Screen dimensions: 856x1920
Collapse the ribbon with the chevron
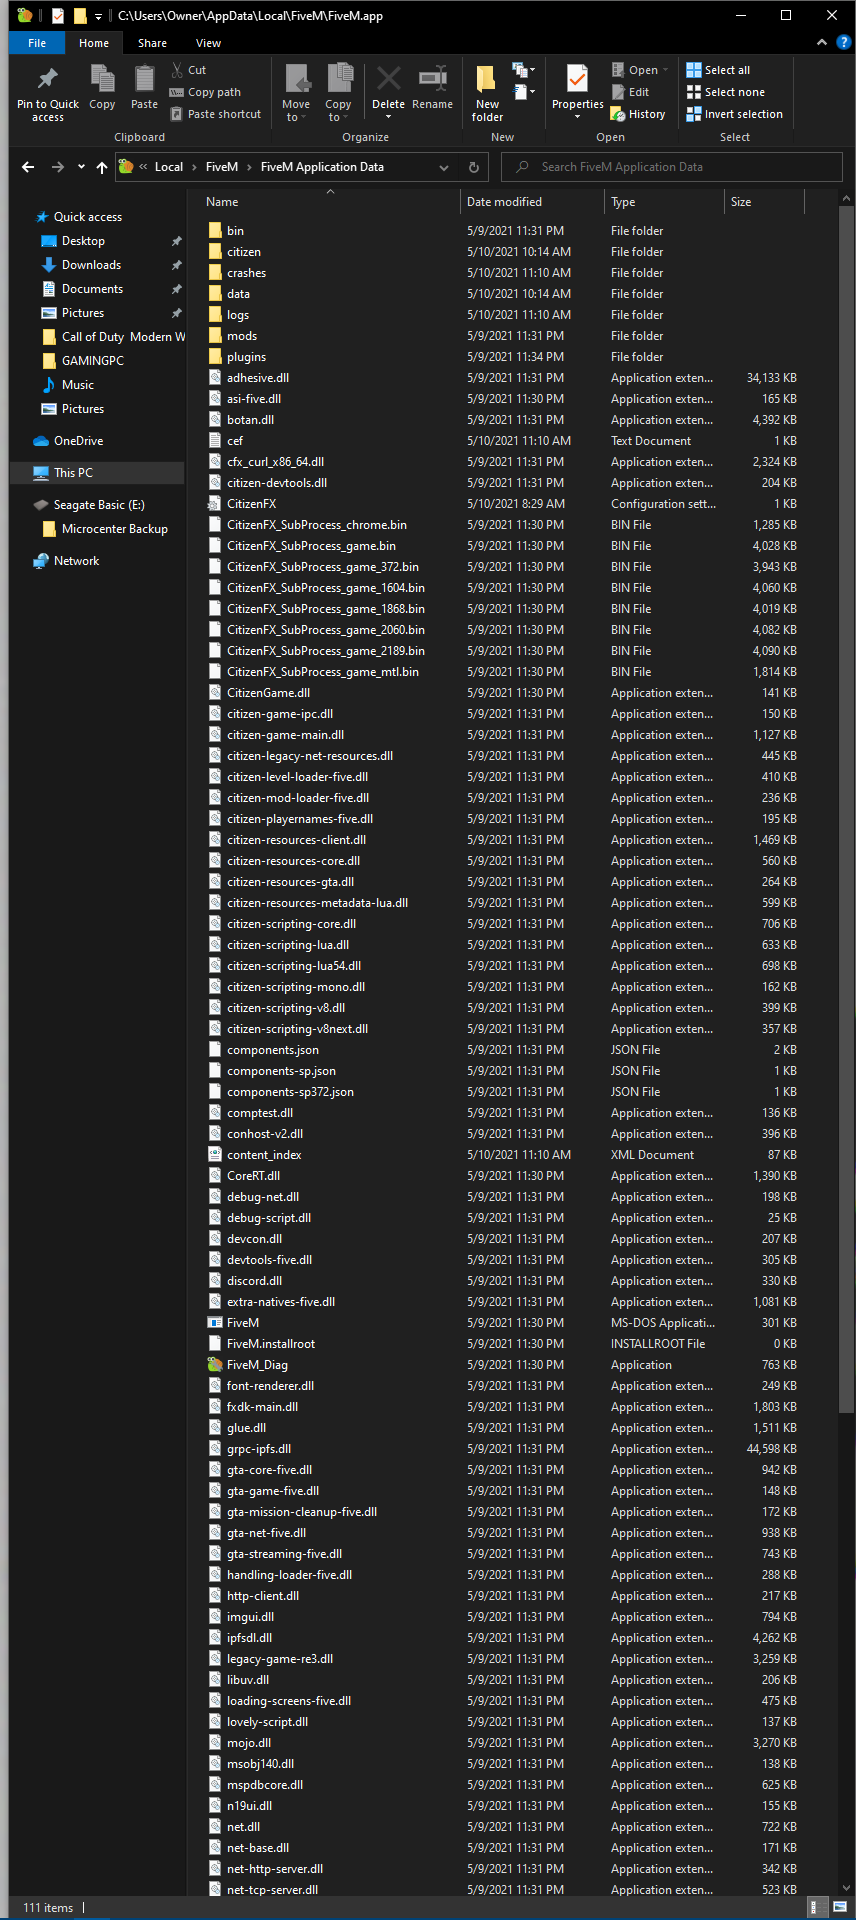coord(821,42)
